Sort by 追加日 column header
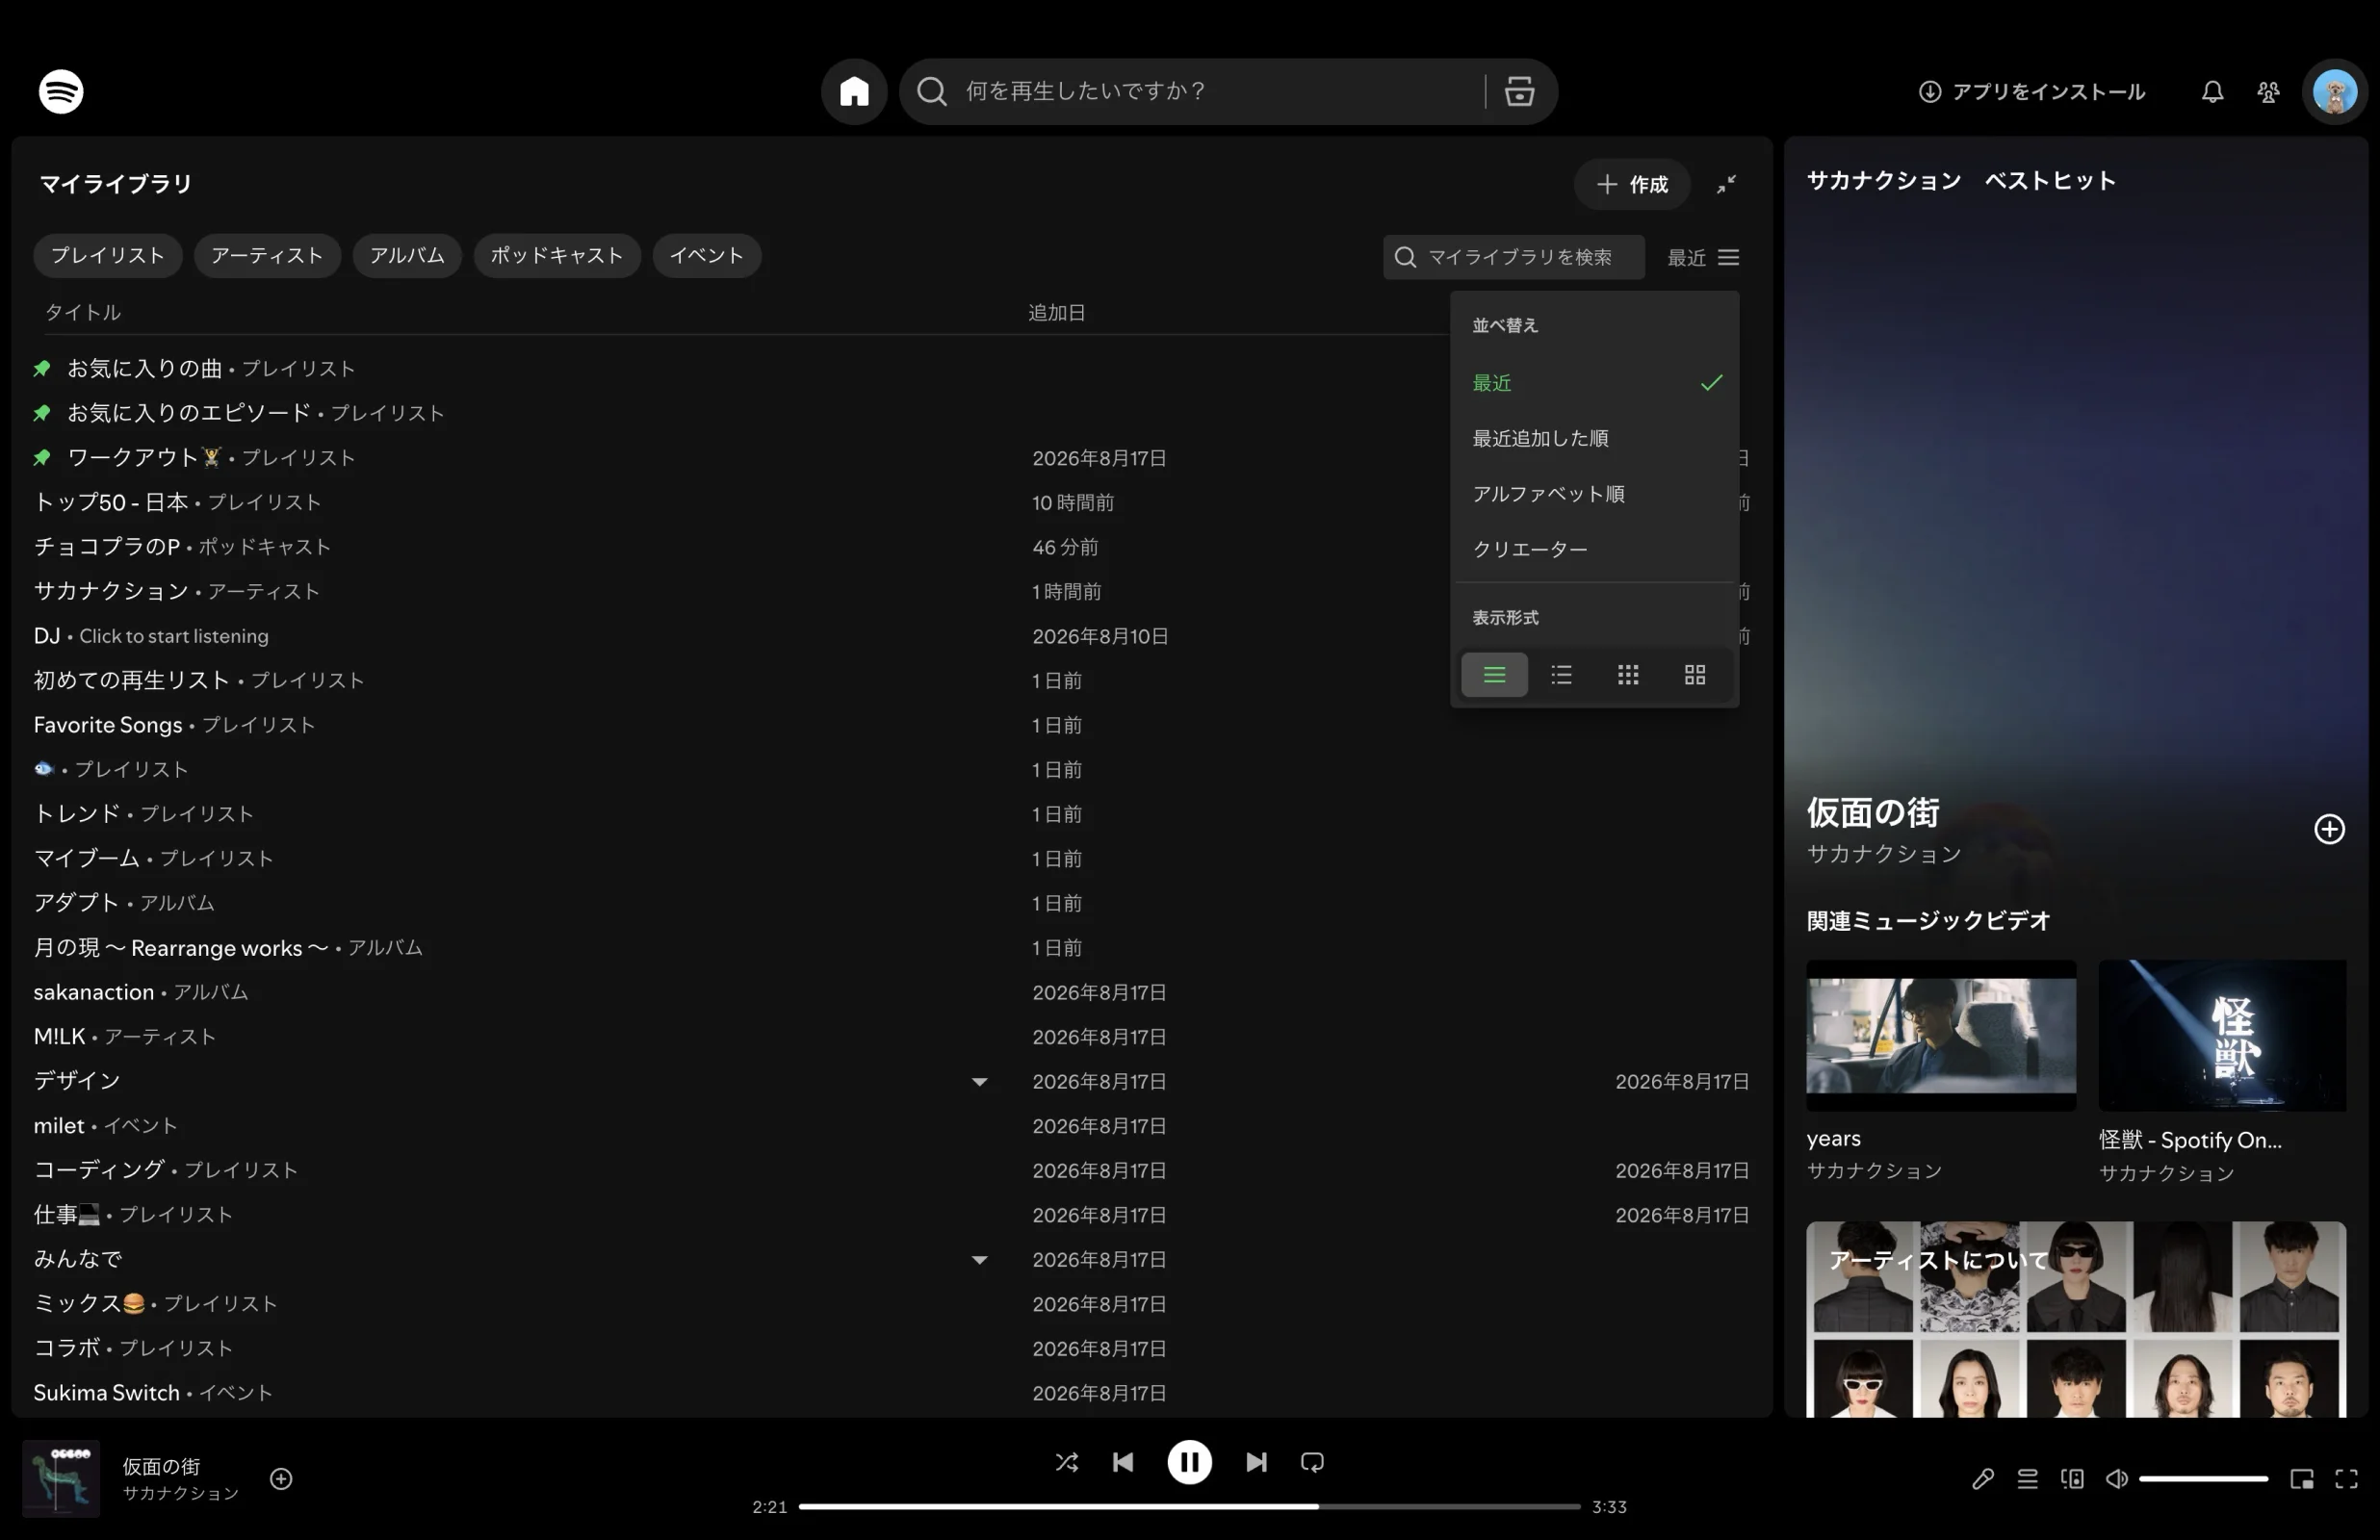This screenshot has width=2380, height=1540. pos(1057,312)
